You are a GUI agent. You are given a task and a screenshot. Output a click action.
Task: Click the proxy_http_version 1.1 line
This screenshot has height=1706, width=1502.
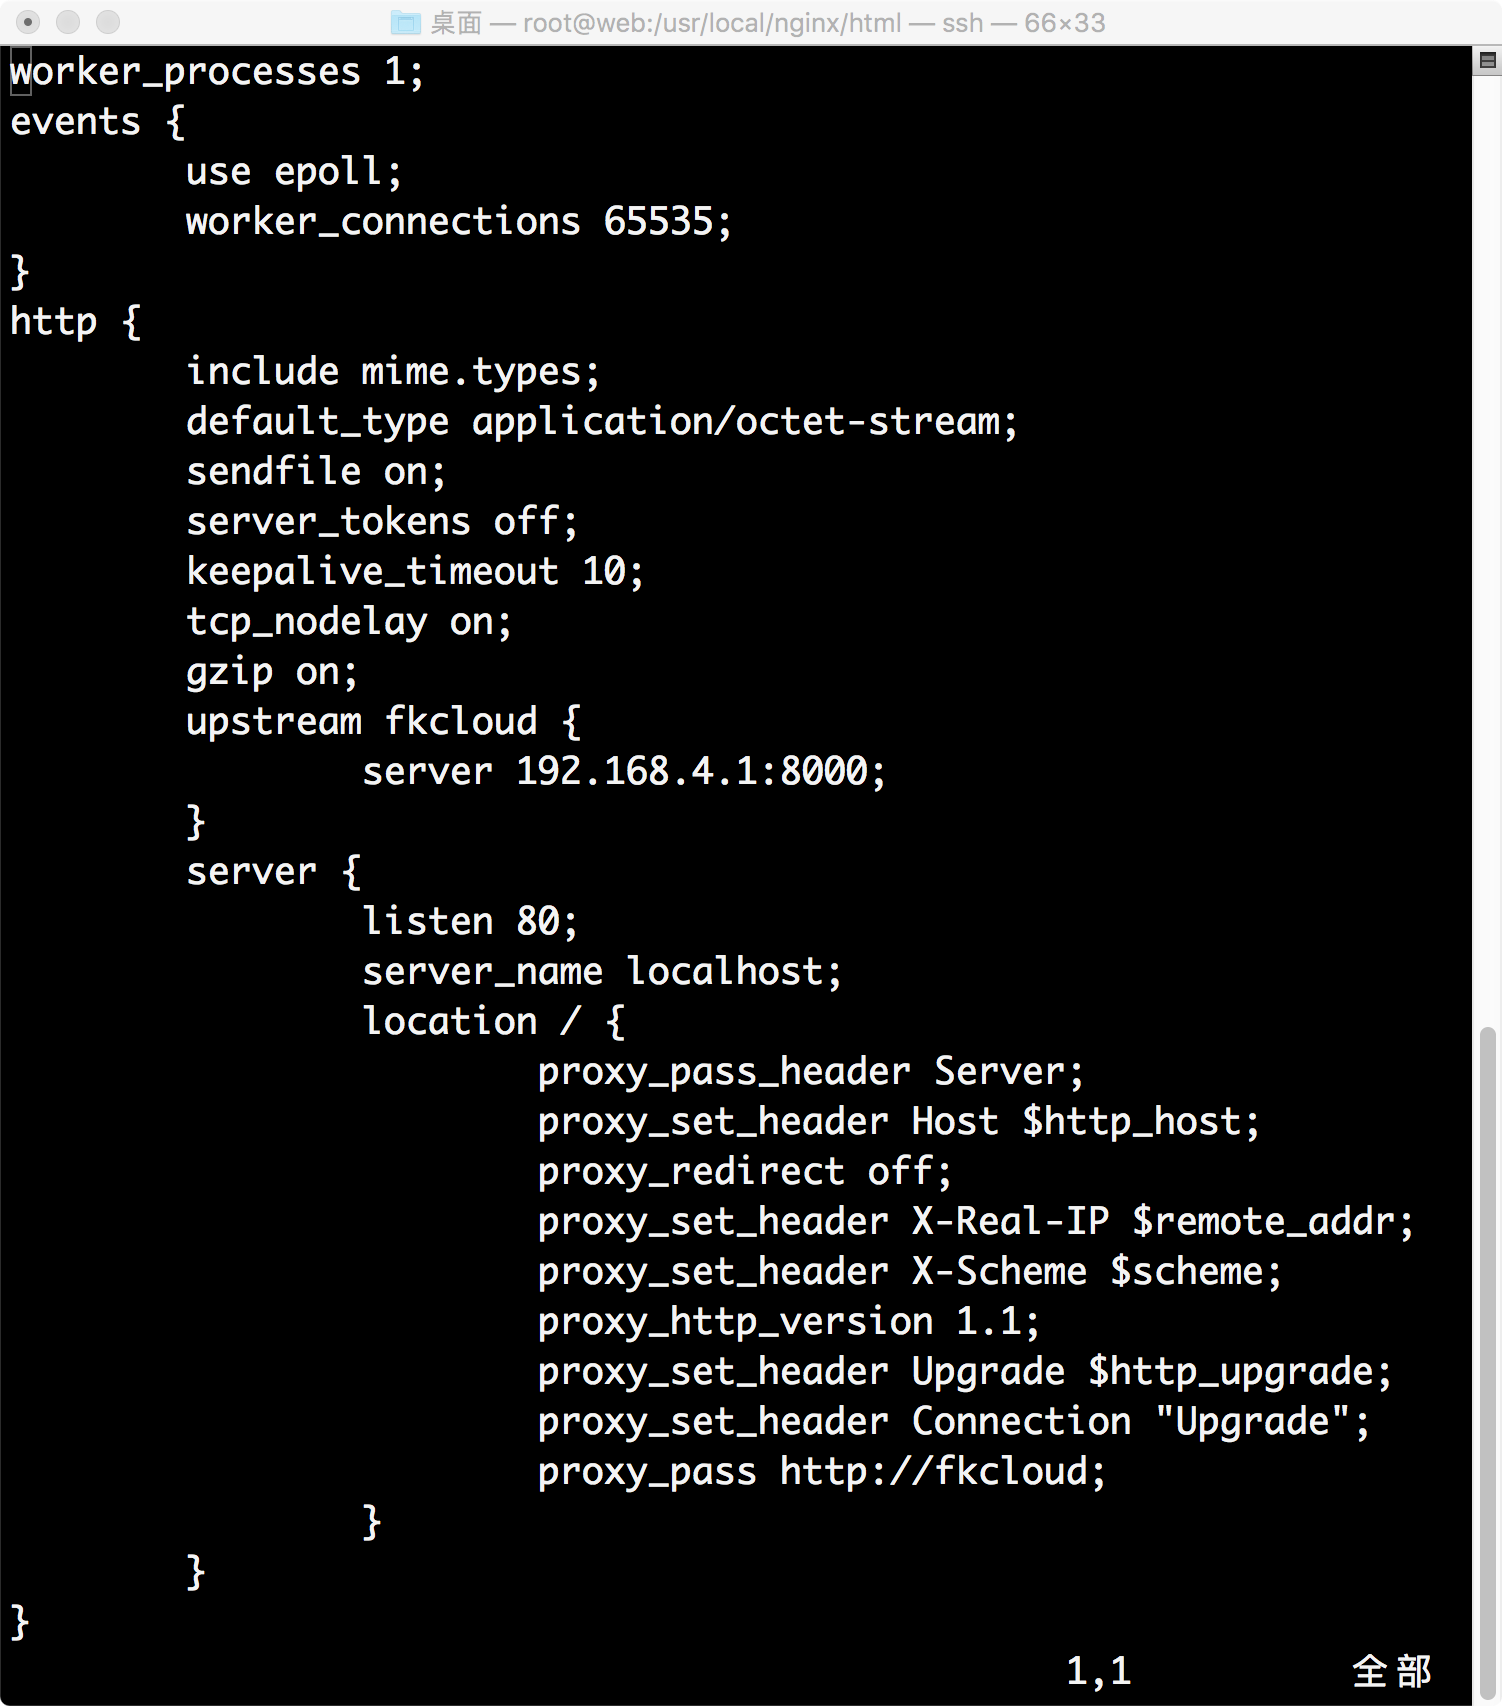(x=788, y=1320)
